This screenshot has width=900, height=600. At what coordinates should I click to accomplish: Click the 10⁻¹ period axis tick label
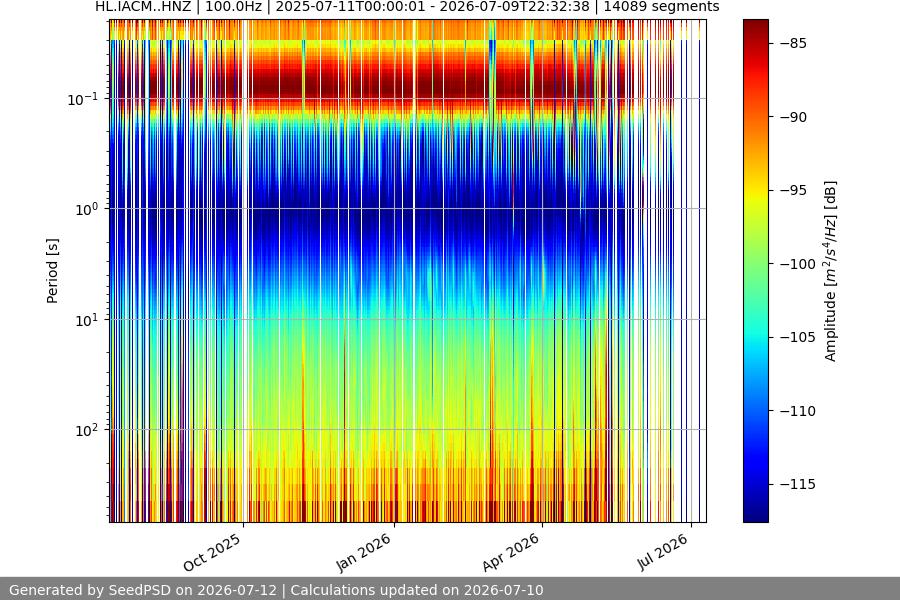point(82,99)
